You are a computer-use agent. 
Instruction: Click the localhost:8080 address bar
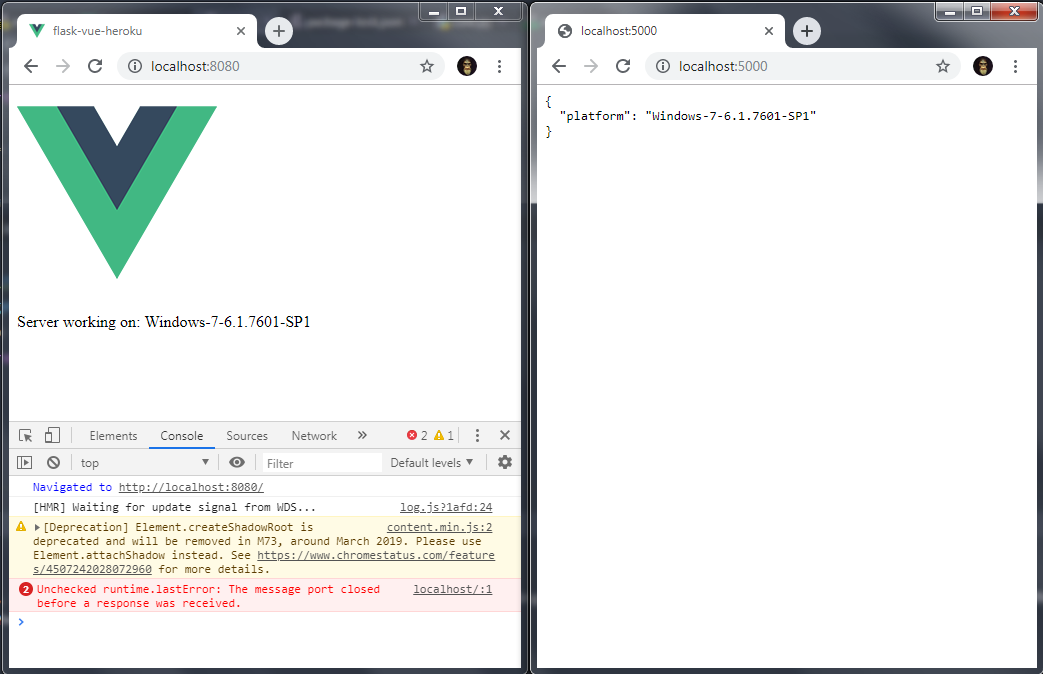(x=279, y=66)
